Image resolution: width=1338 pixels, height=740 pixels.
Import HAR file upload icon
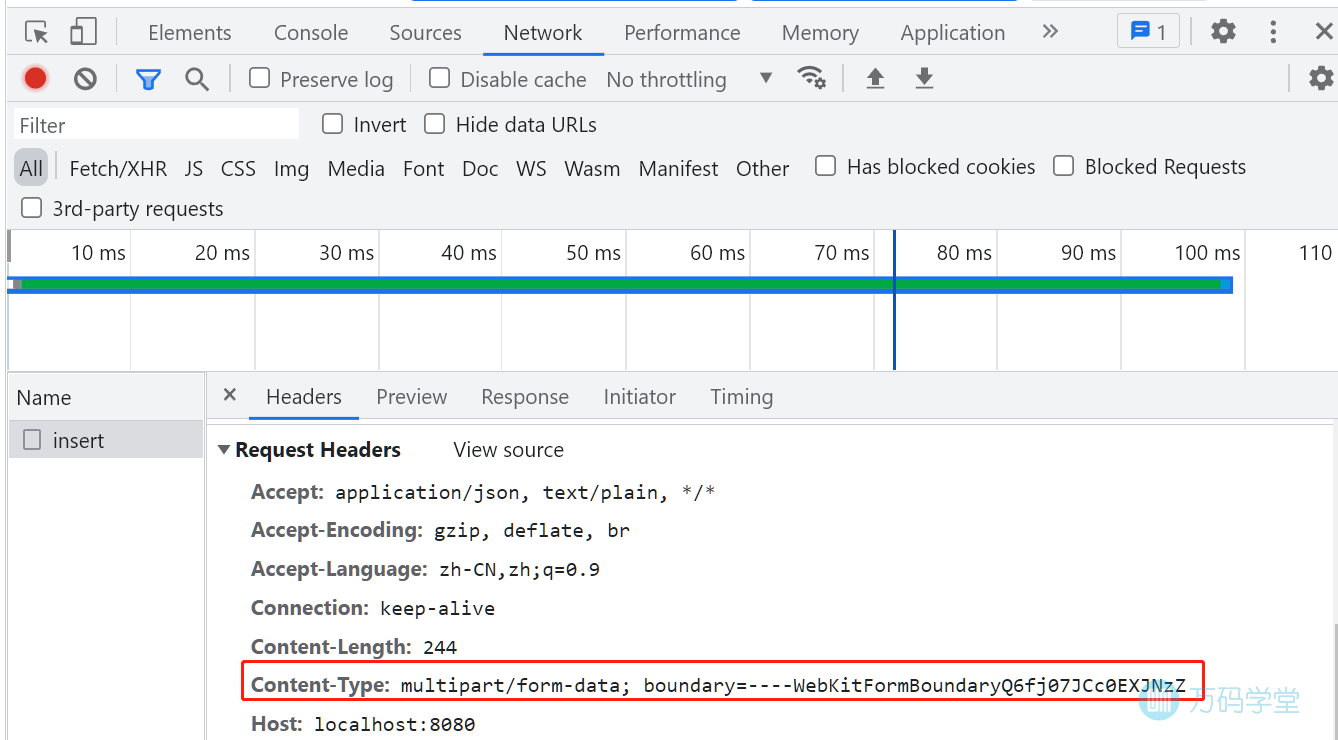pos(875,78)
